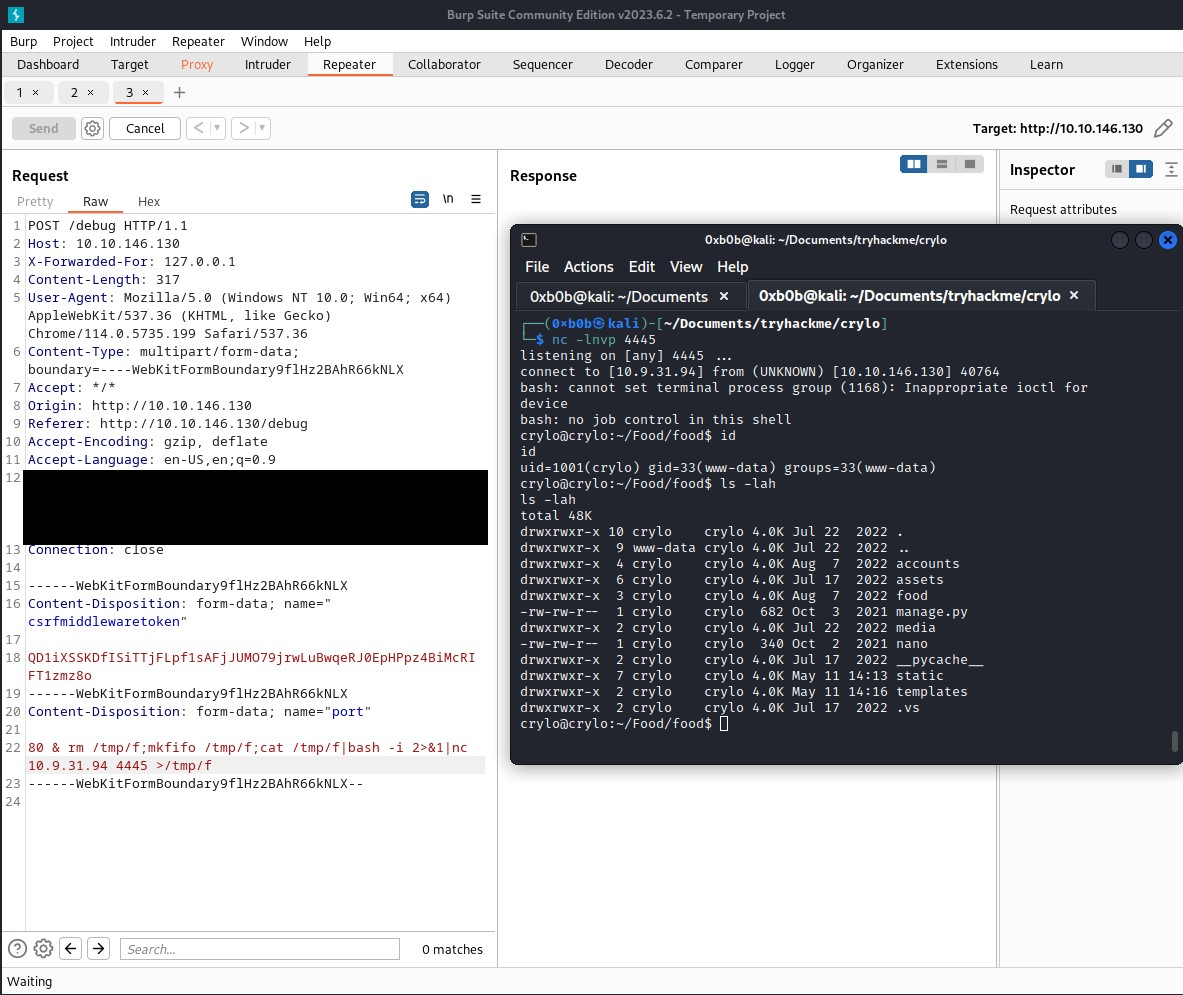Go back to previous request with left arrow
This screenshot has height=995, width=1183.
pos(198,128)
